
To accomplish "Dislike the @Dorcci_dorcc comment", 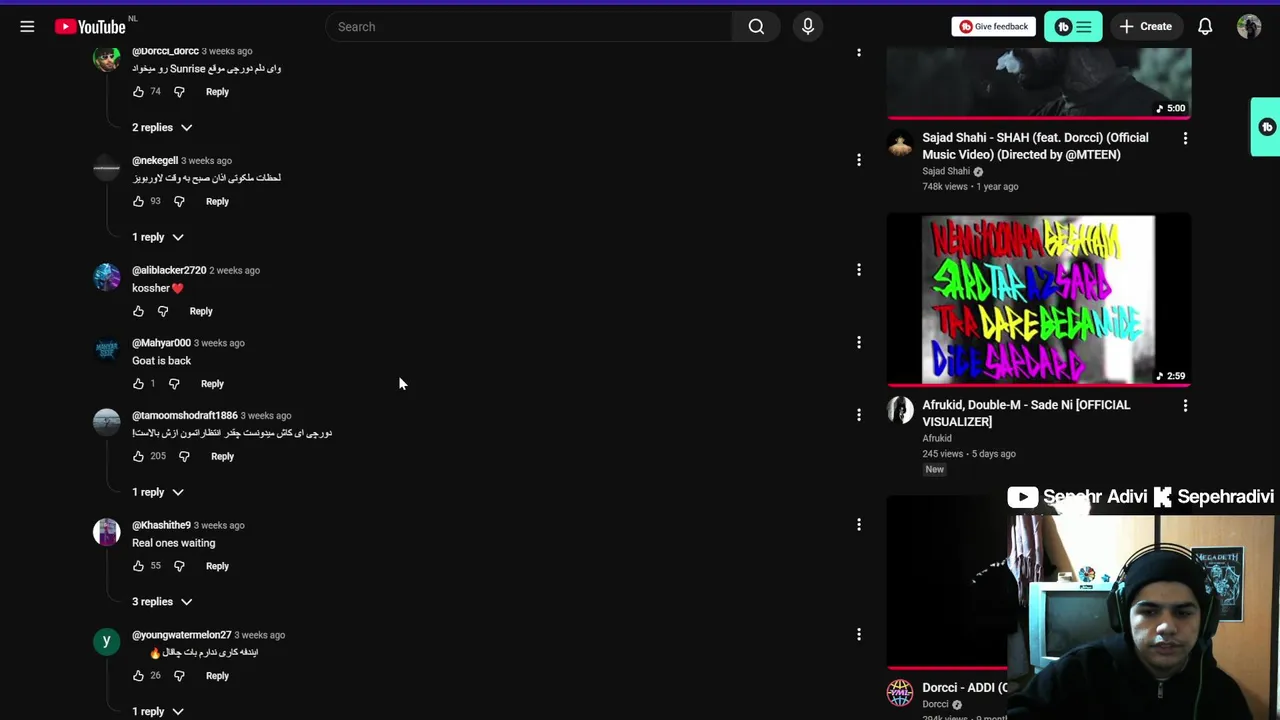I will pyautogui.click(x=179, y=91).
